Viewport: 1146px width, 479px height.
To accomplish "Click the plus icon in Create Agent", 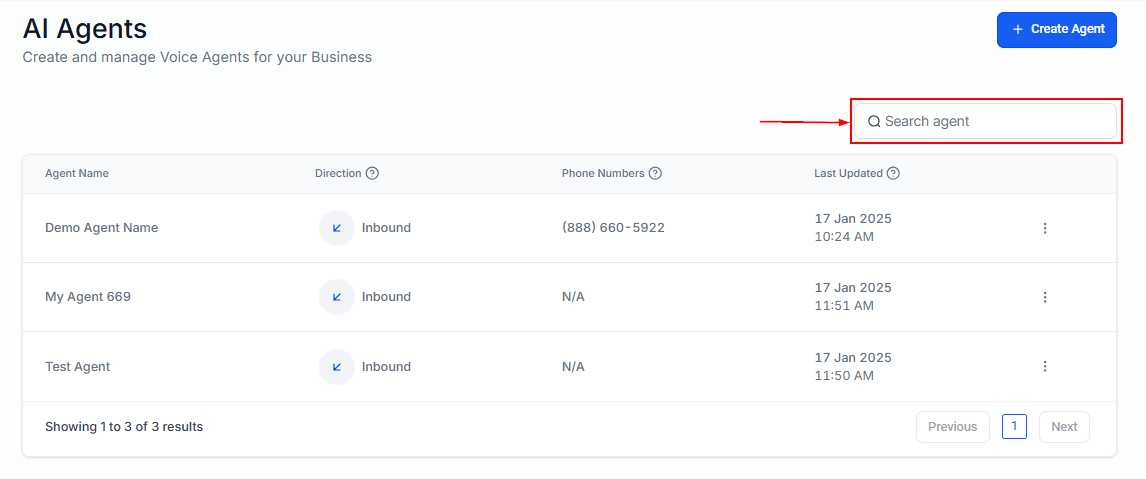I will 1017,29.
